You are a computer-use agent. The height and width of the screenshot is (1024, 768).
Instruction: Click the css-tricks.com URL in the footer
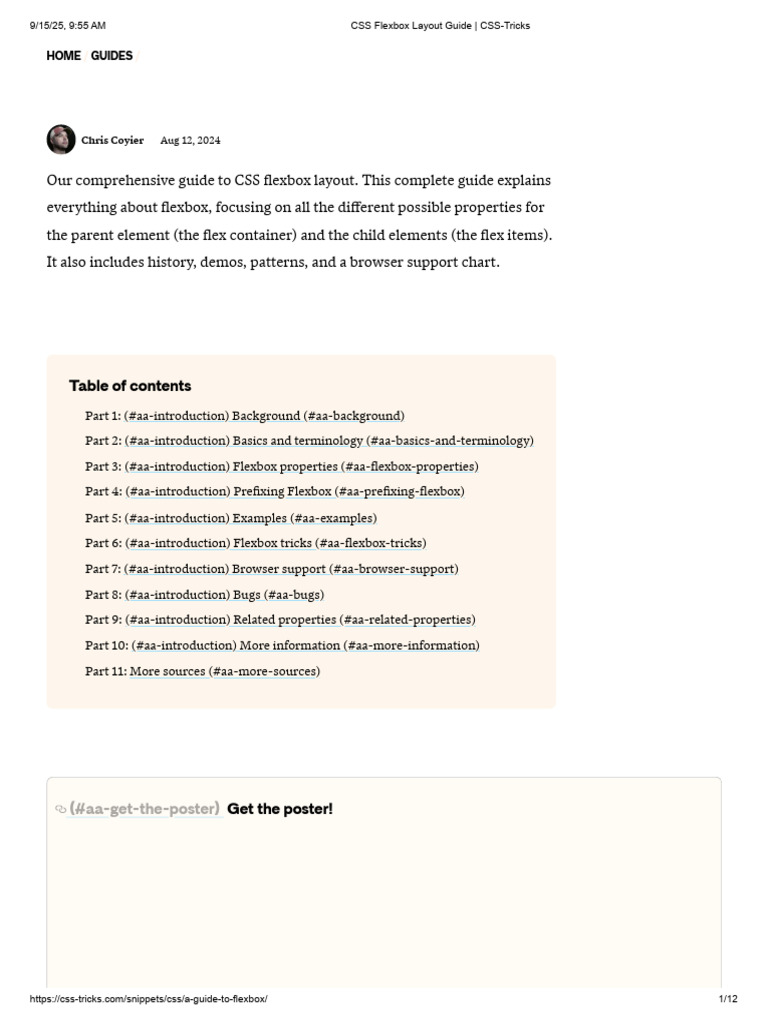pos(148,999)
